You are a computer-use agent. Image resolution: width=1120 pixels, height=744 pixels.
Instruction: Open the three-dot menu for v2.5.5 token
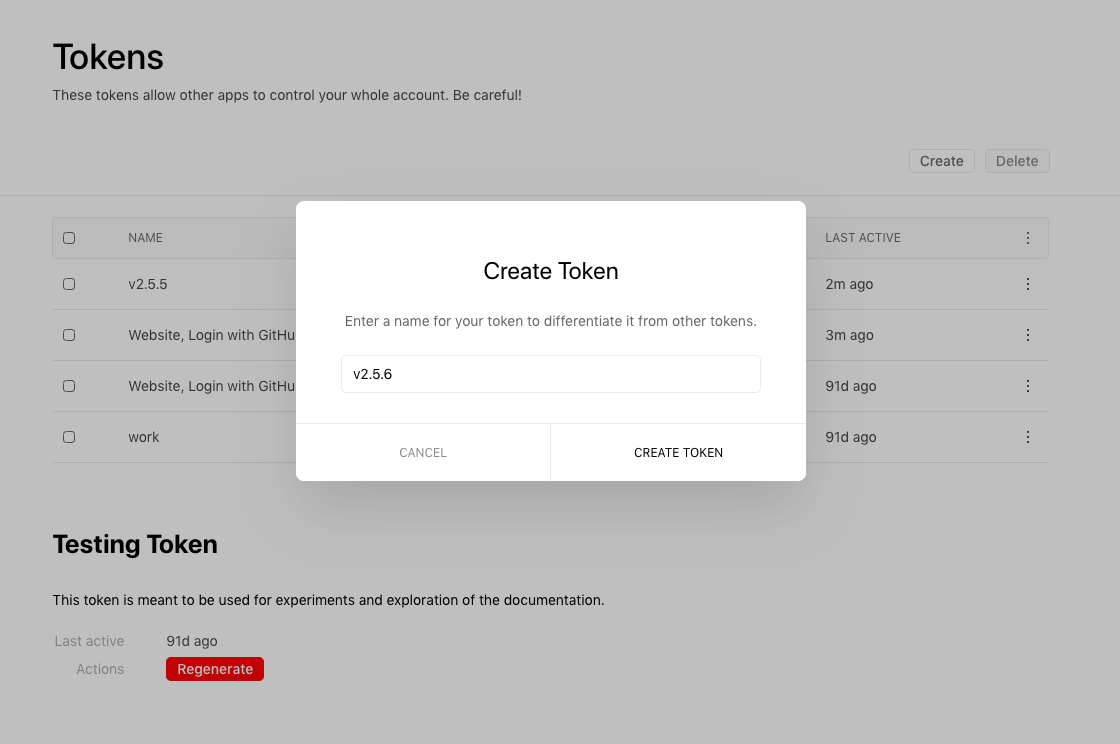1028,284
